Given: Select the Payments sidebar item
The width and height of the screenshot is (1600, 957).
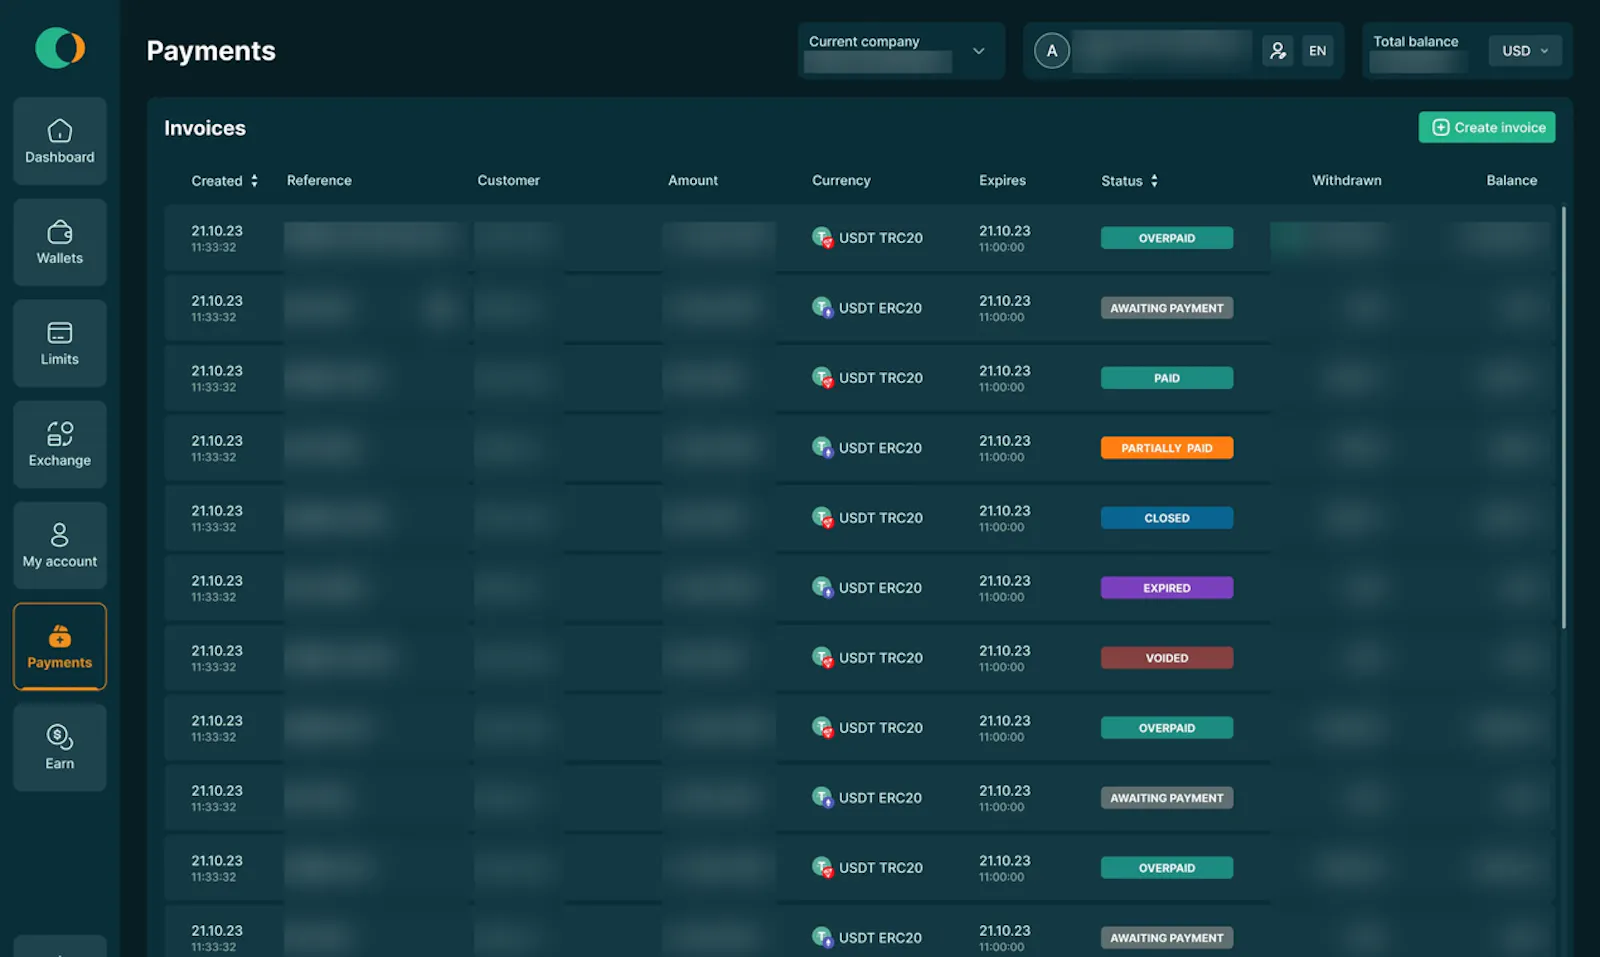Looking at the screenshot, I should 60,646.
